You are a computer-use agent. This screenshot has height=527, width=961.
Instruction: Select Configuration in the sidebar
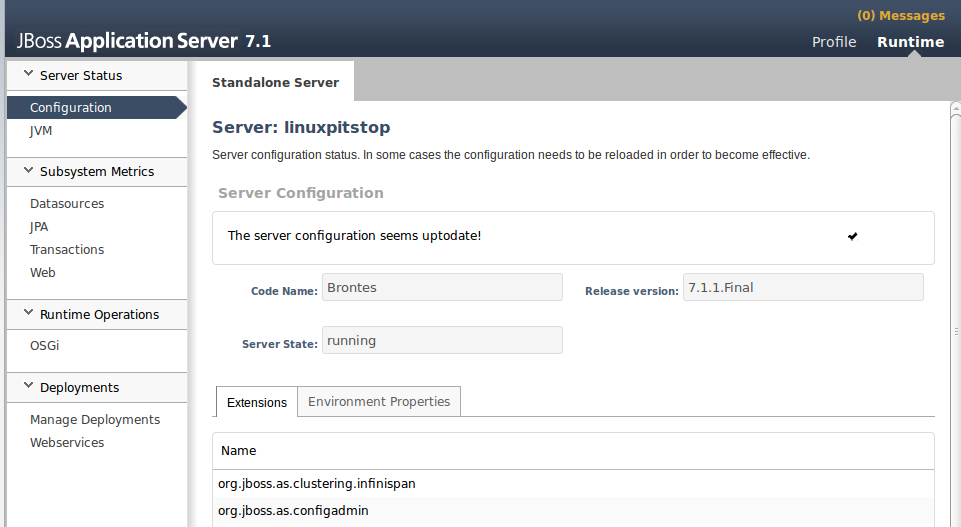pyautogui.click(x=96, y=107)
